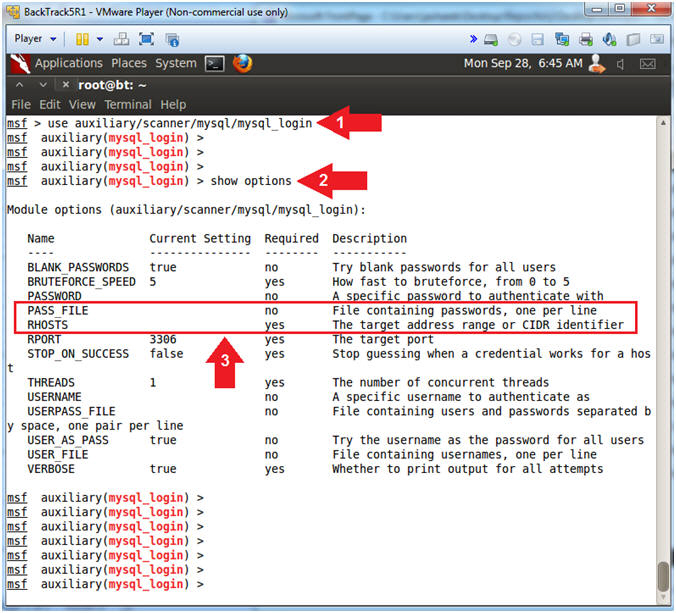Maximize the VMware Player window
The height and width of the screenshot is (613, 676).
[620, 8]
